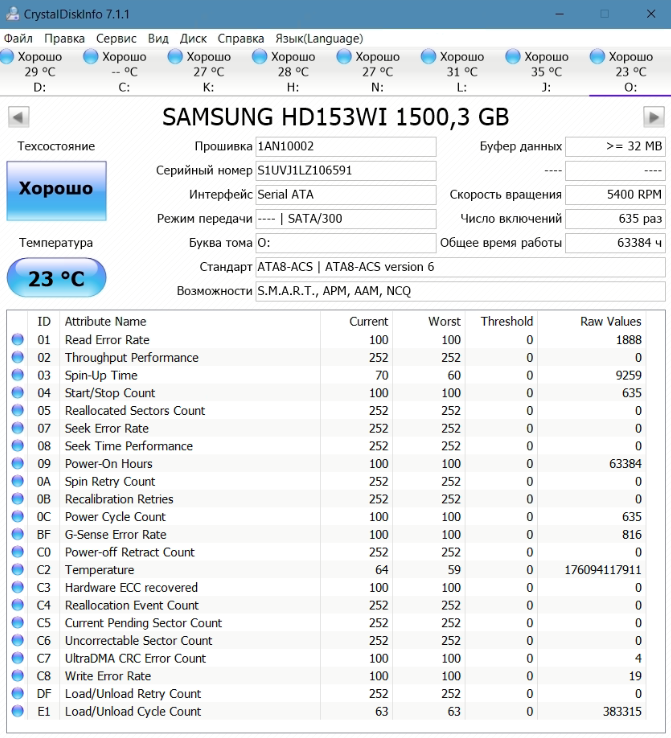Go to next disk with right arrow
The width and height of the screenshot is (671, 738).
tap(654, 117)
